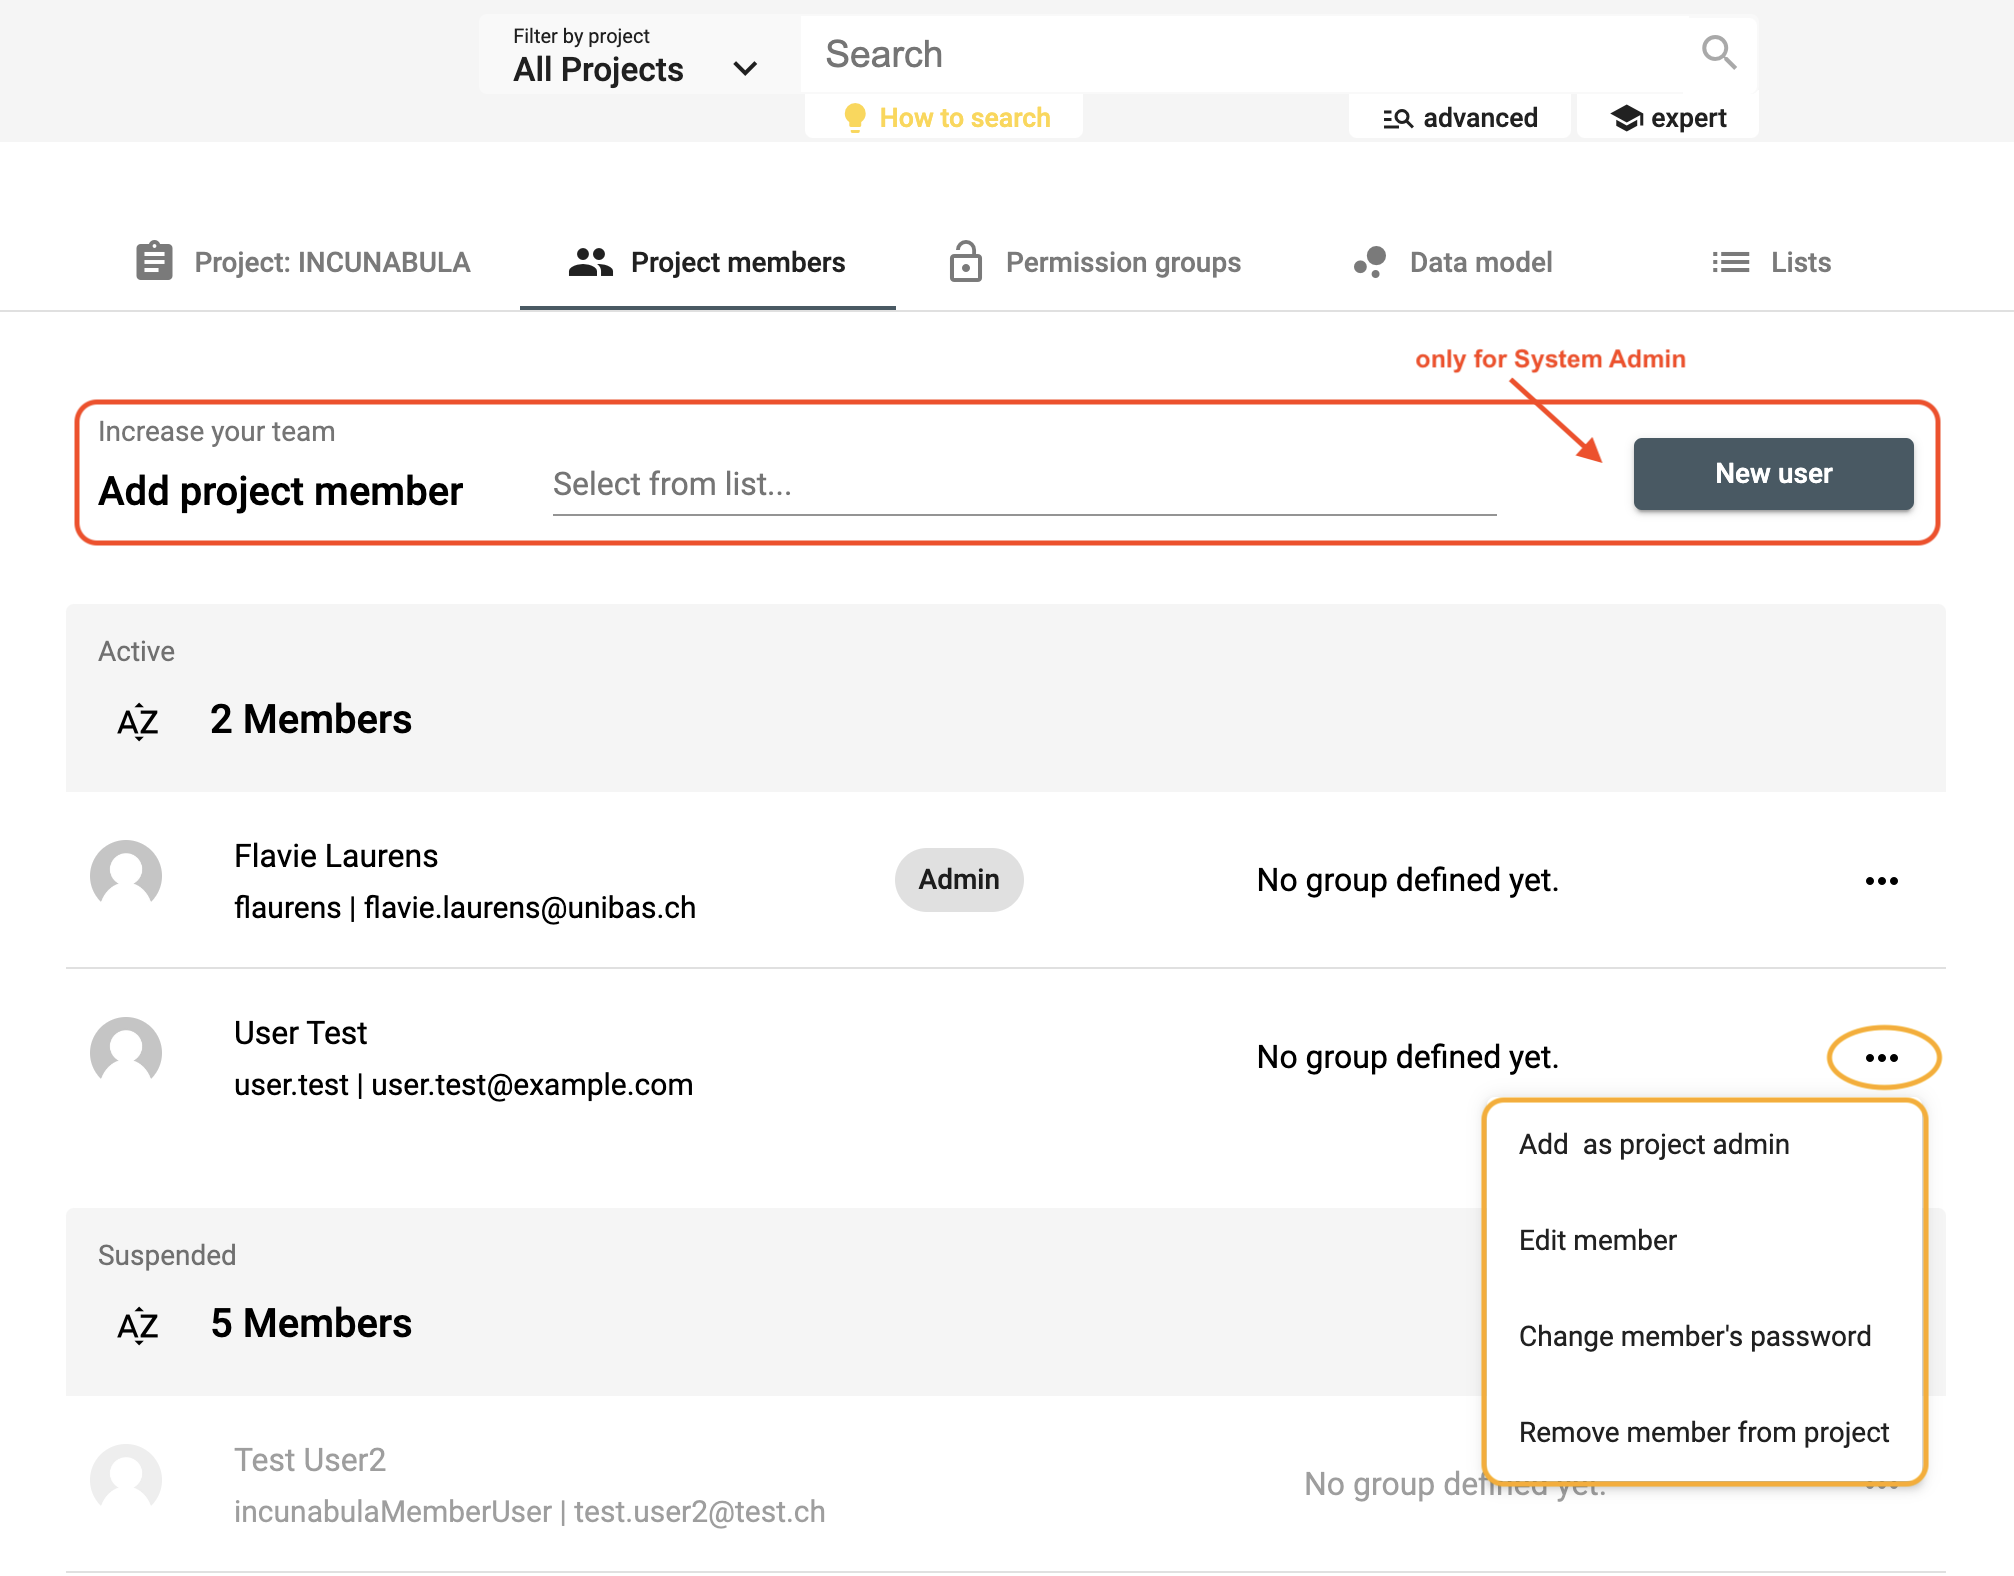Select Remove member from project
Image resolution: width=2014 pixels, height=1576 pixels.
1704,1432
